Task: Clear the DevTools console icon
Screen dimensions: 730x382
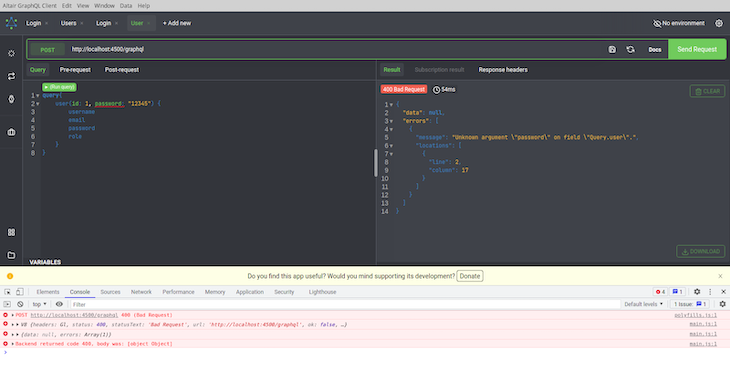Action: [20, 304]
